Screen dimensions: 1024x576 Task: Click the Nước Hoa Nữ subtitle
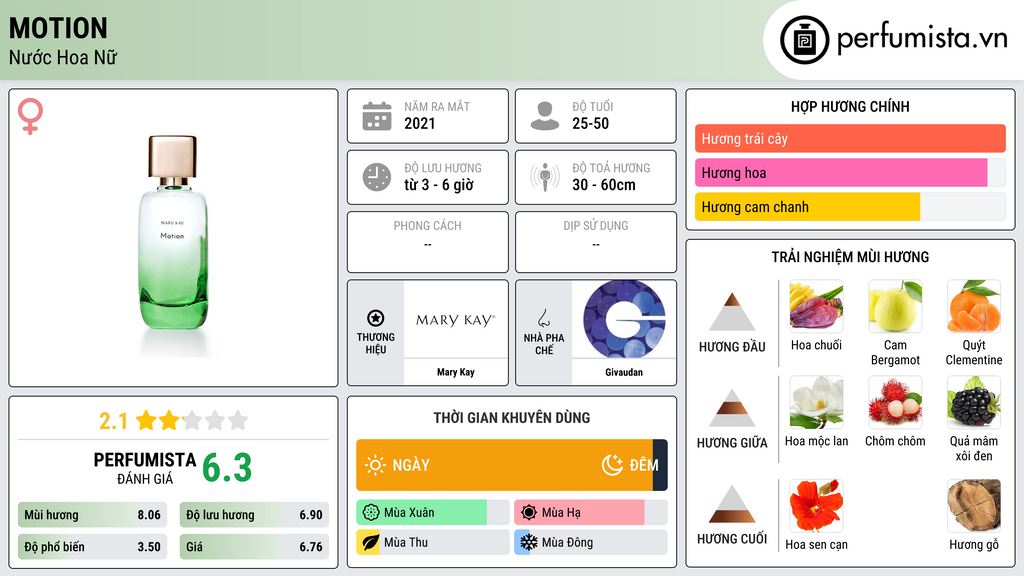(x=63, y=57)
